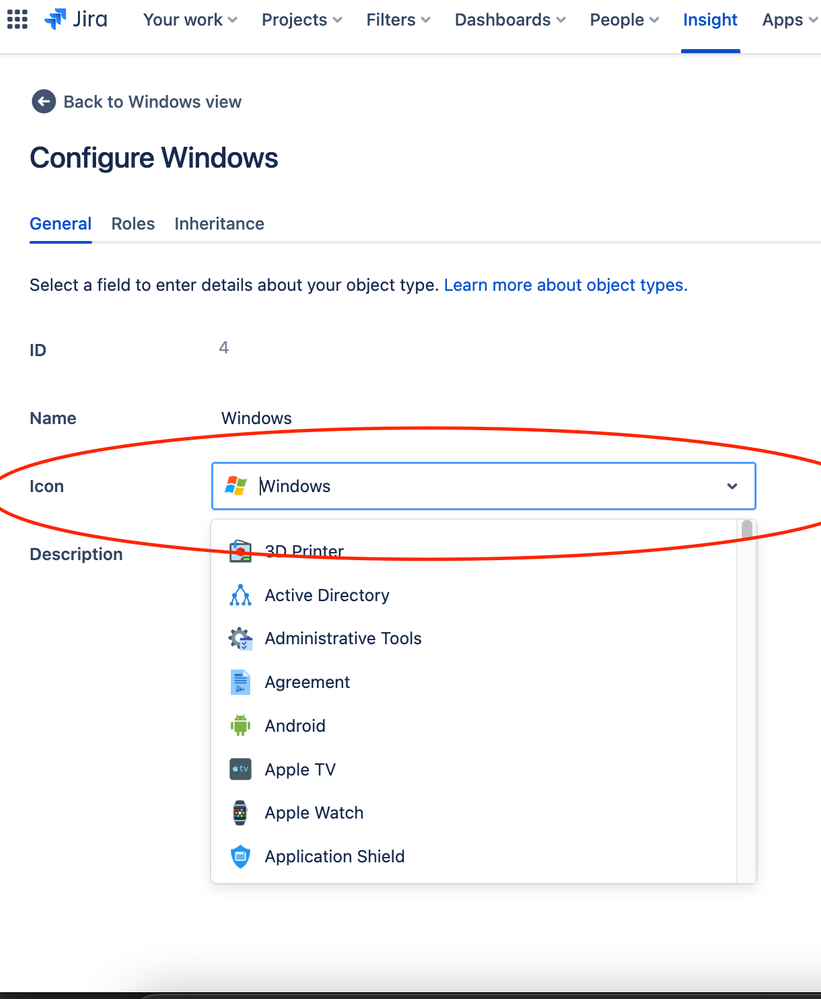821x999 pixels.
Task: Select the Apple TV option text
Action: [x=300, y=770]
